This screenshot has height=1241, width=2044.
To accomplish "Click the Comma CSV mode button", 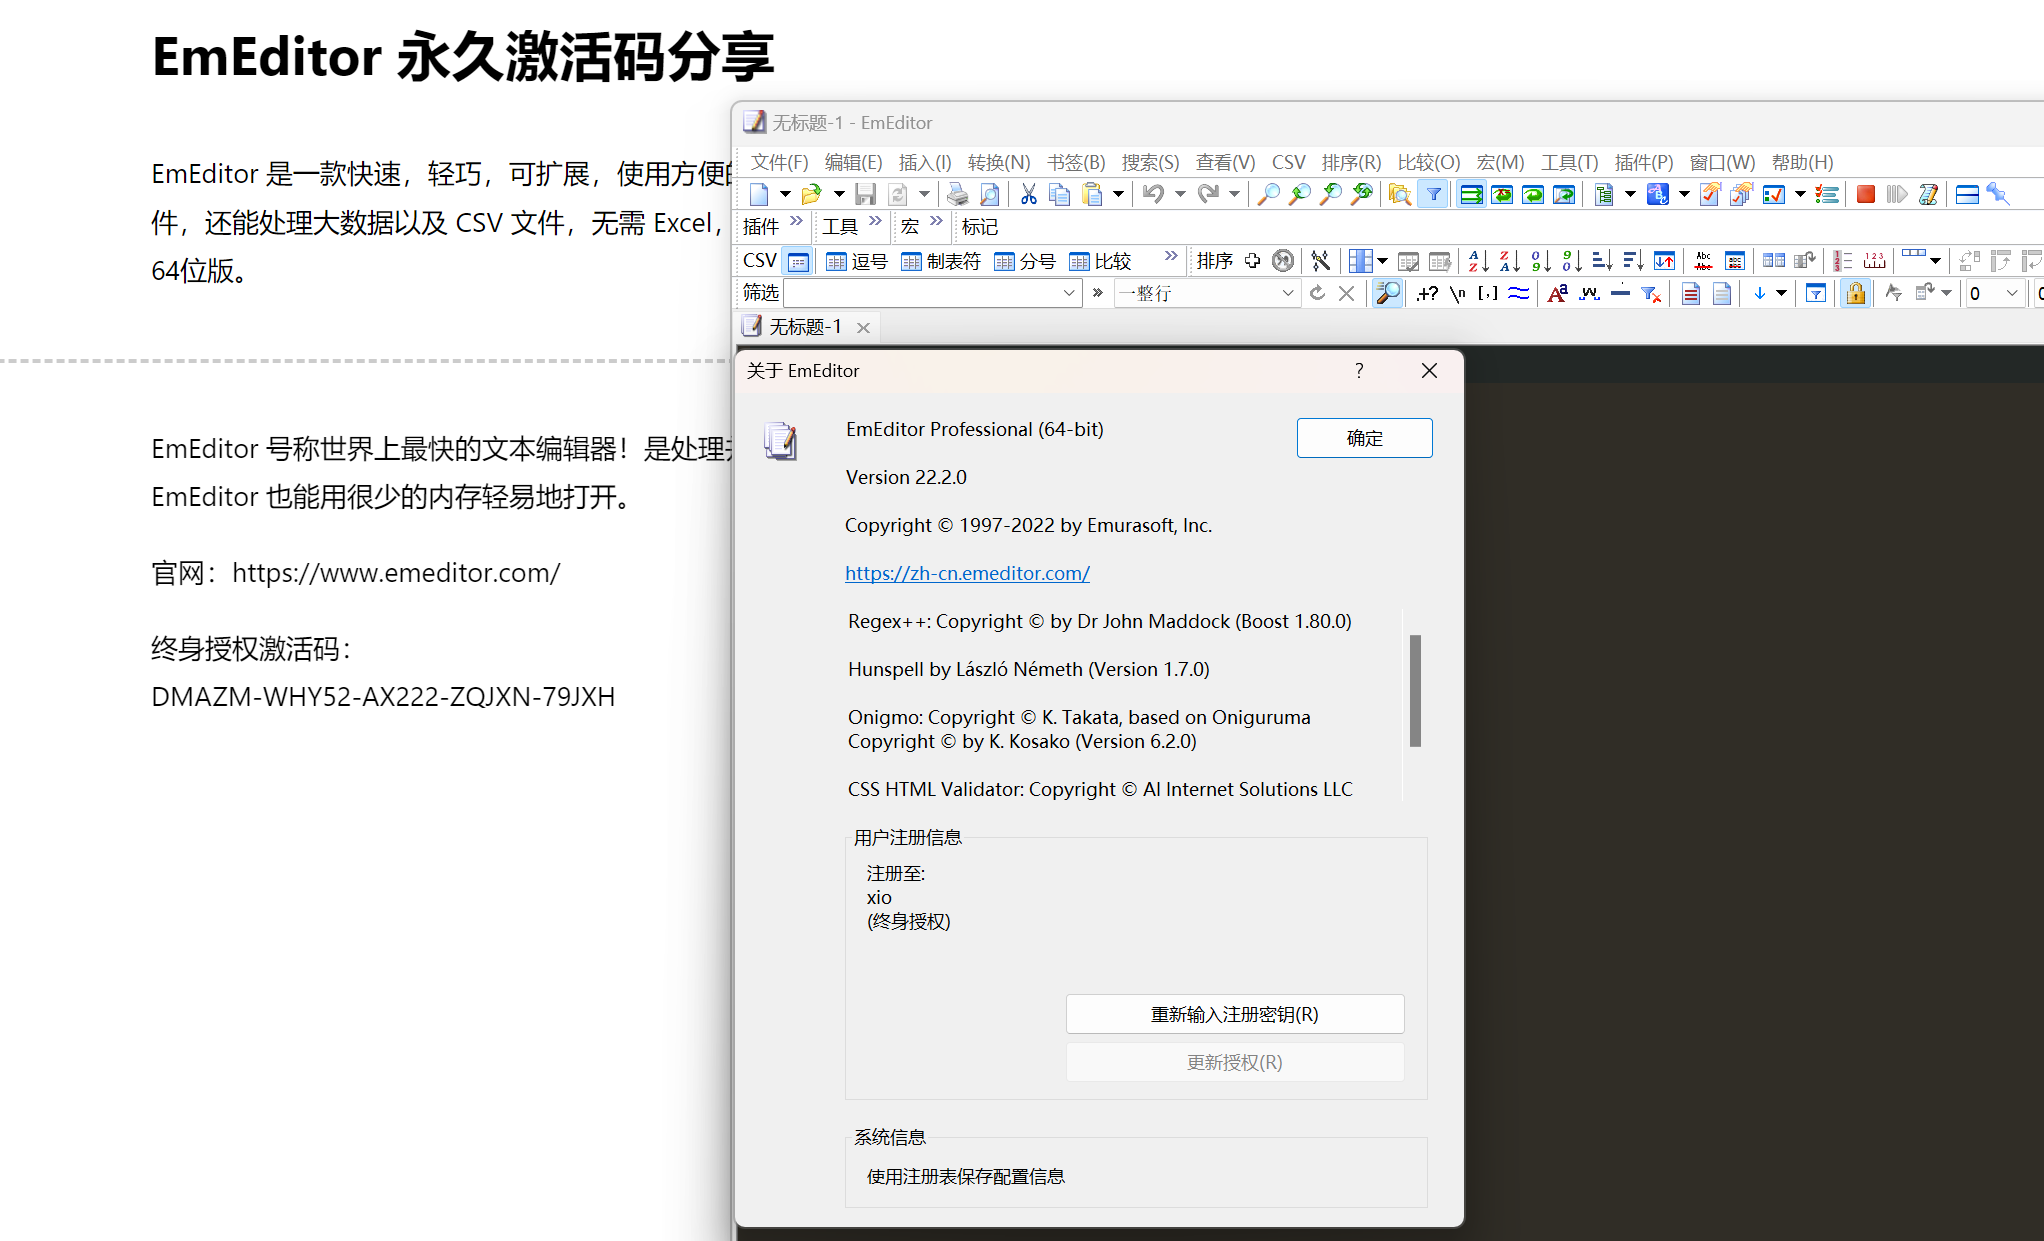I will [857, 261].
